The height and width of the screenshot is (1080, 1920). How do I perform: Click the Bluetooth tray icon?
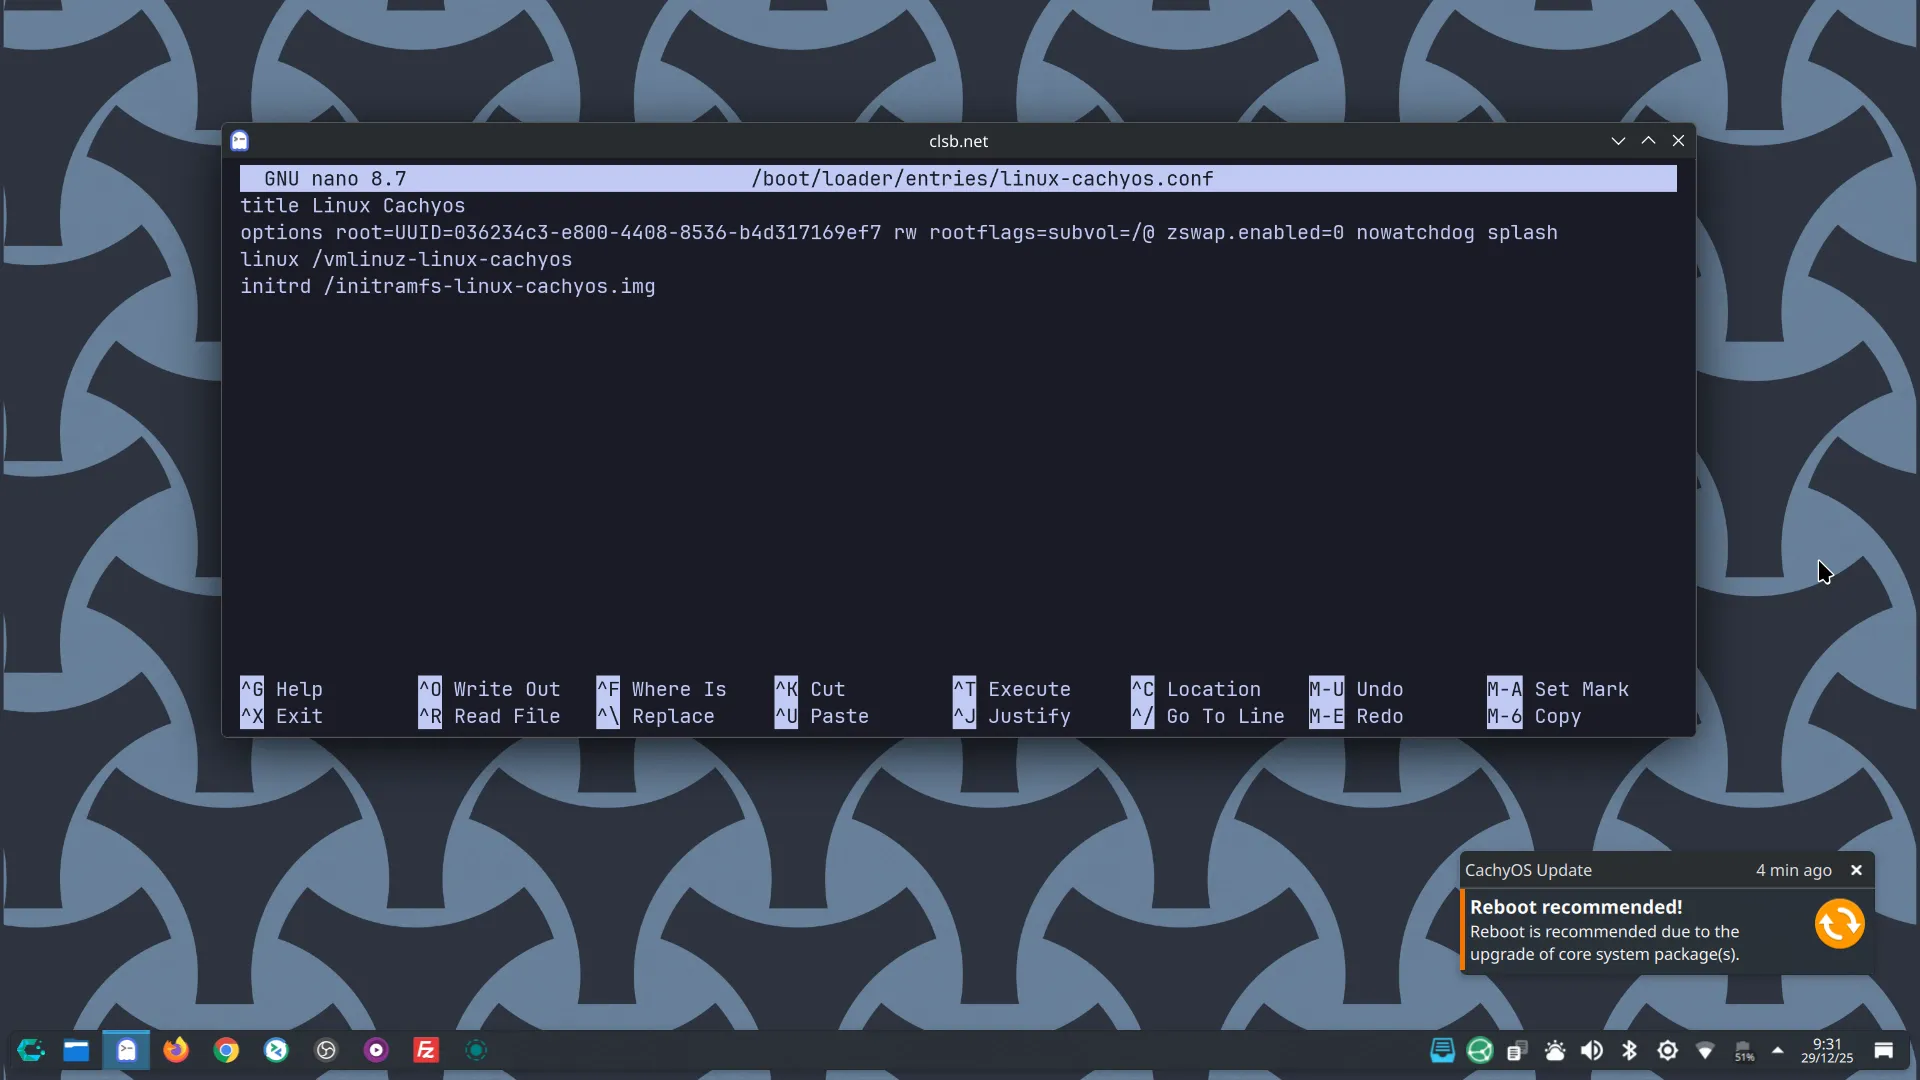point(1629,1050)
